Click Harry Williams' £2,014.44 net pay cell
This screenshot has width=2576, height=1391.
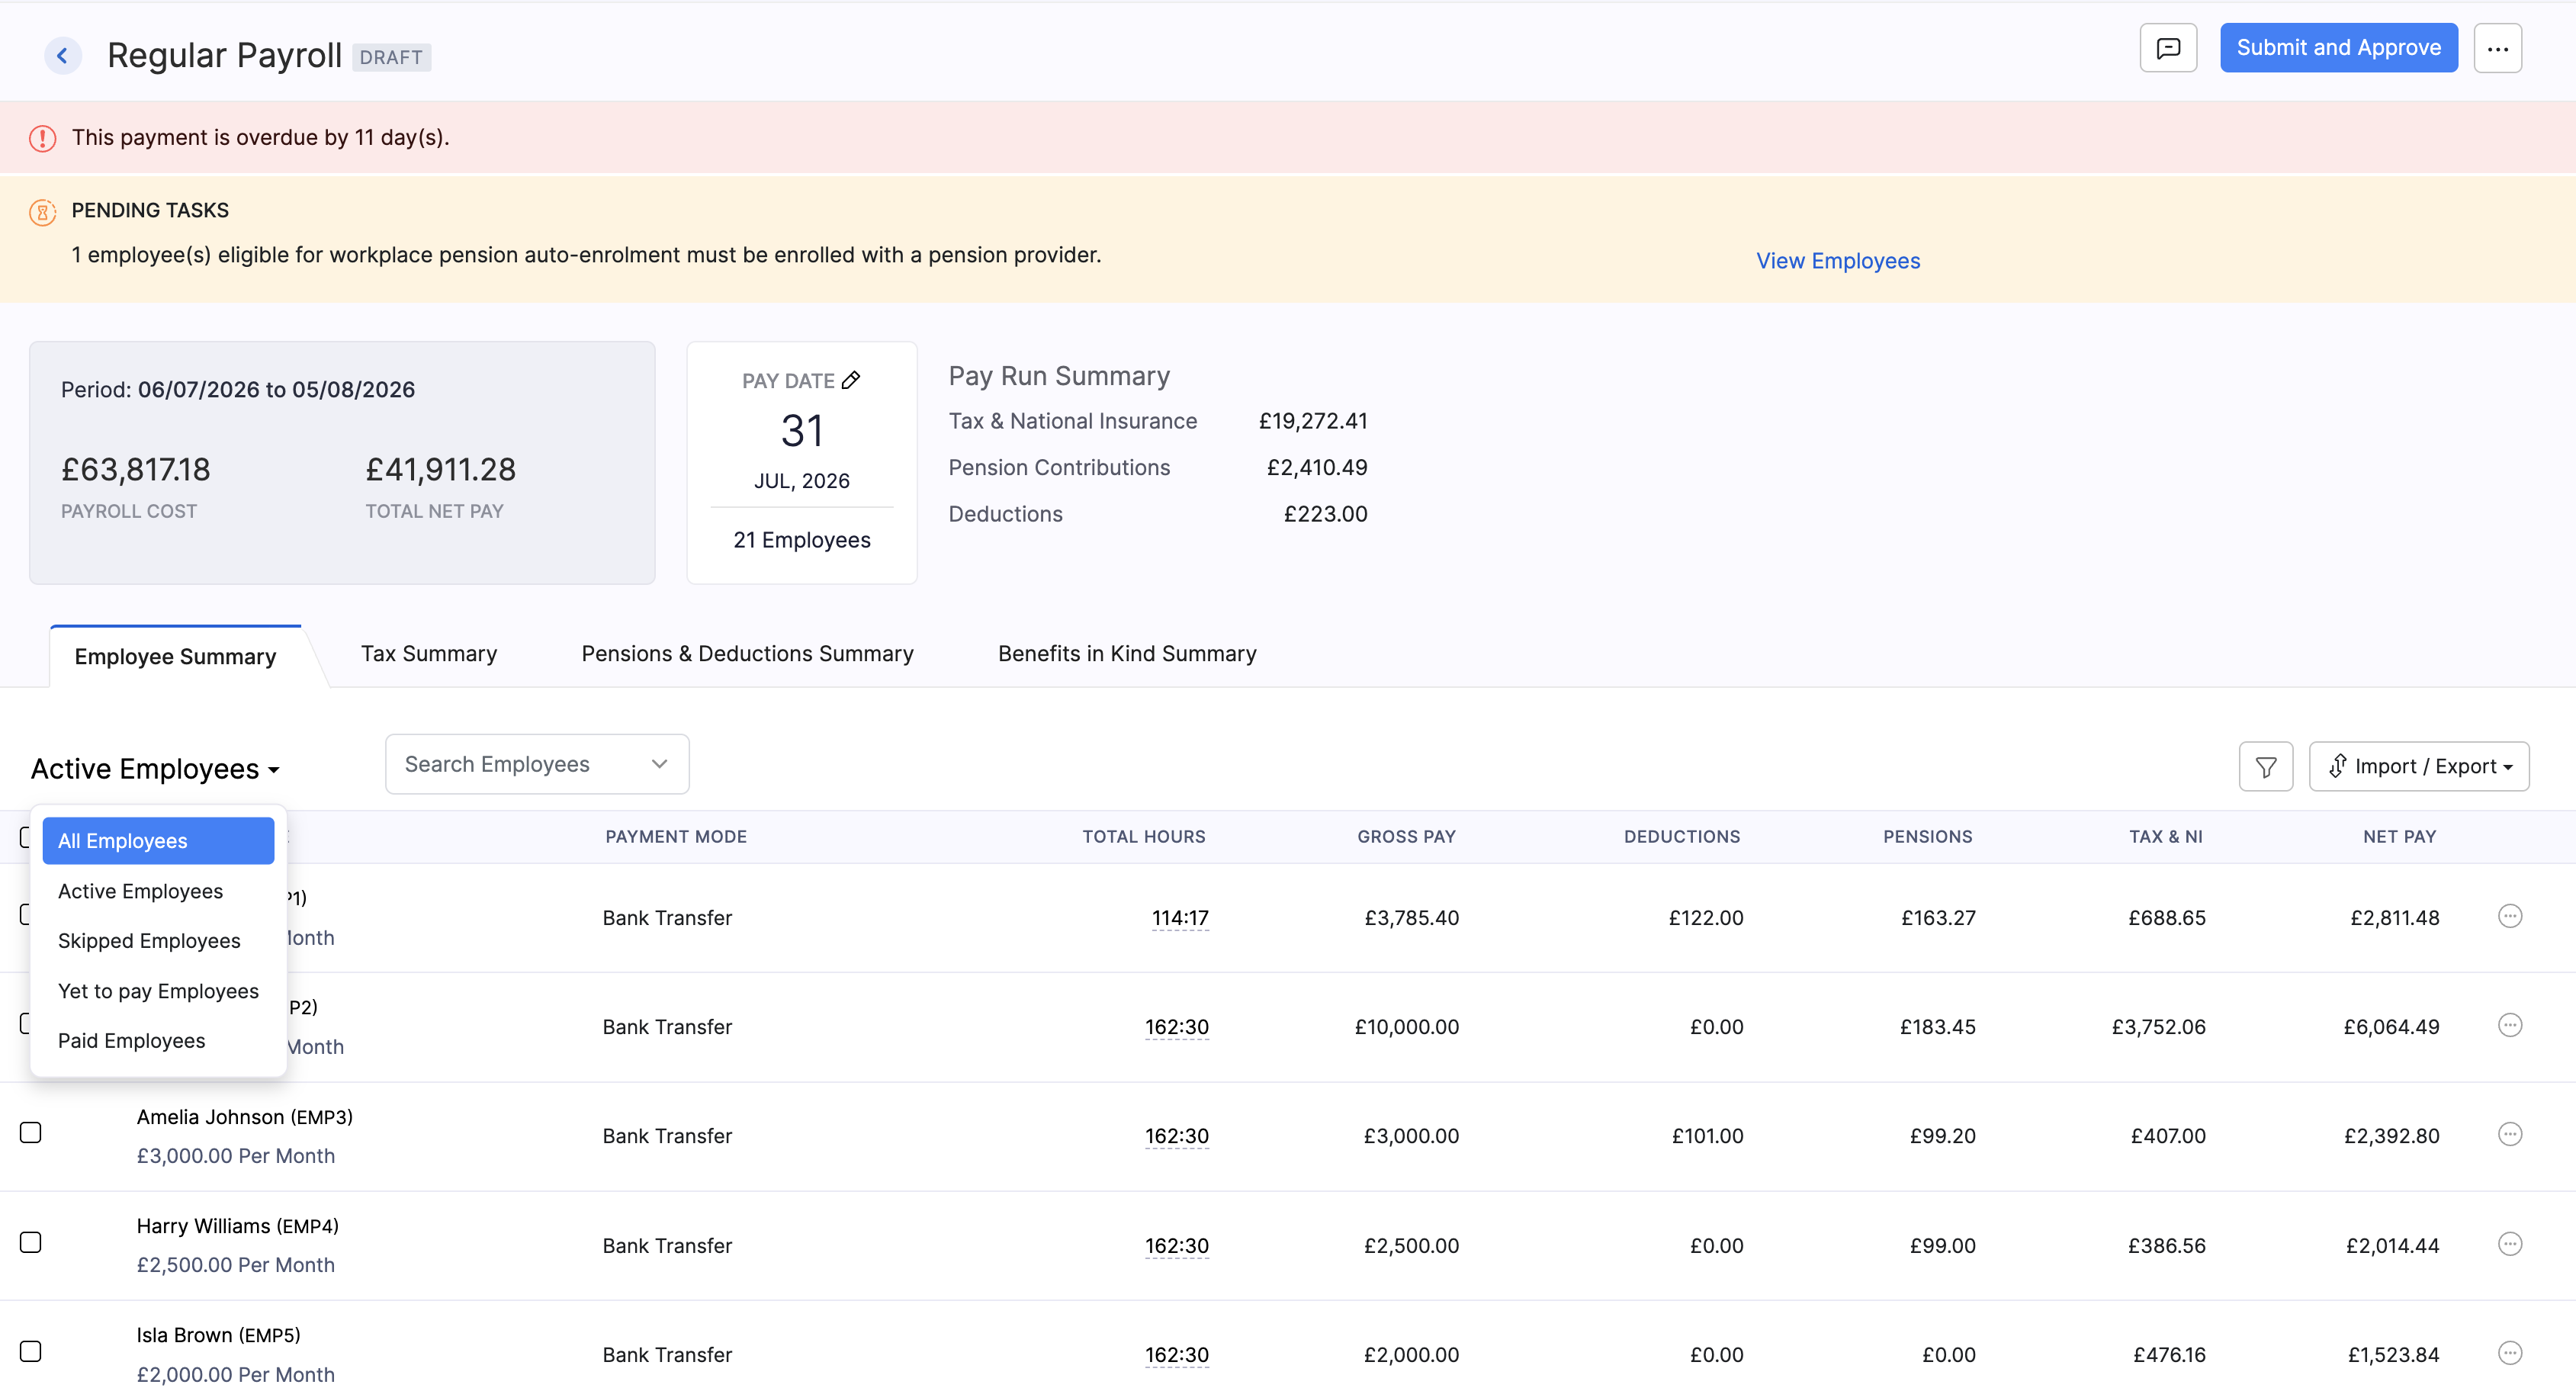(x=2393, y=1246)
